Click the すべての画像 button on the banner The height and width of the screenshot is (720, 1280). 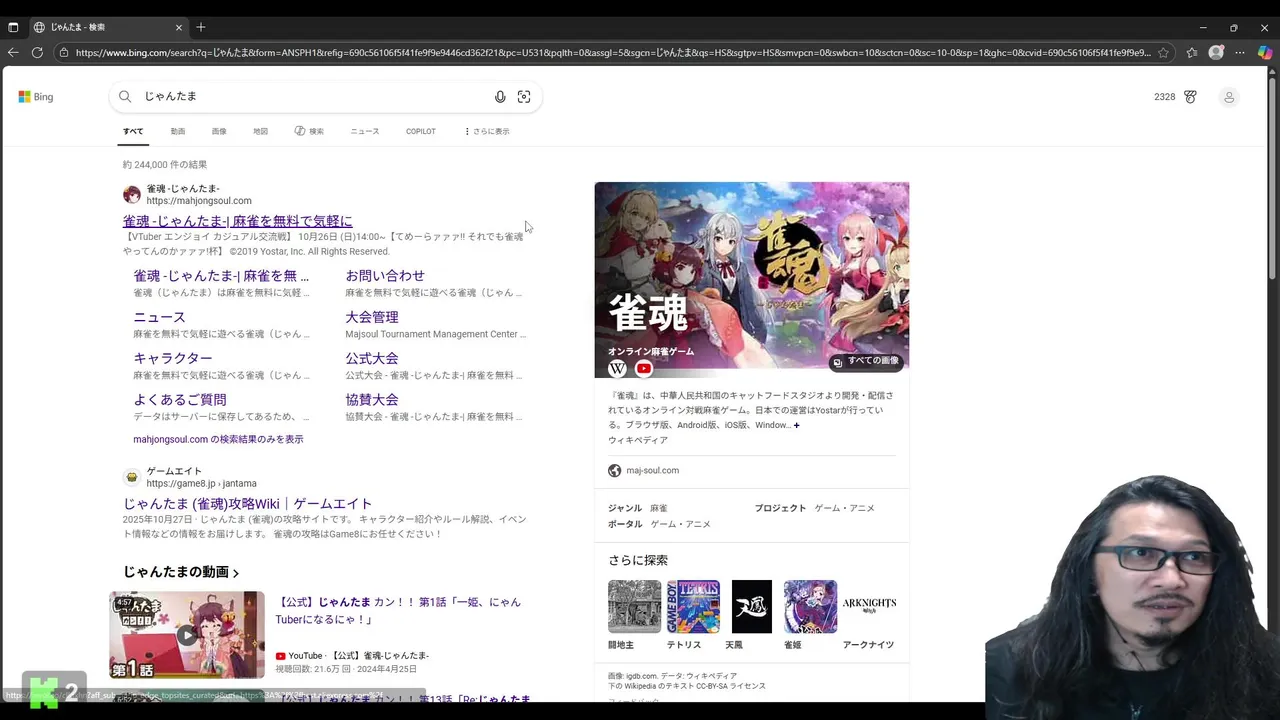866,361
